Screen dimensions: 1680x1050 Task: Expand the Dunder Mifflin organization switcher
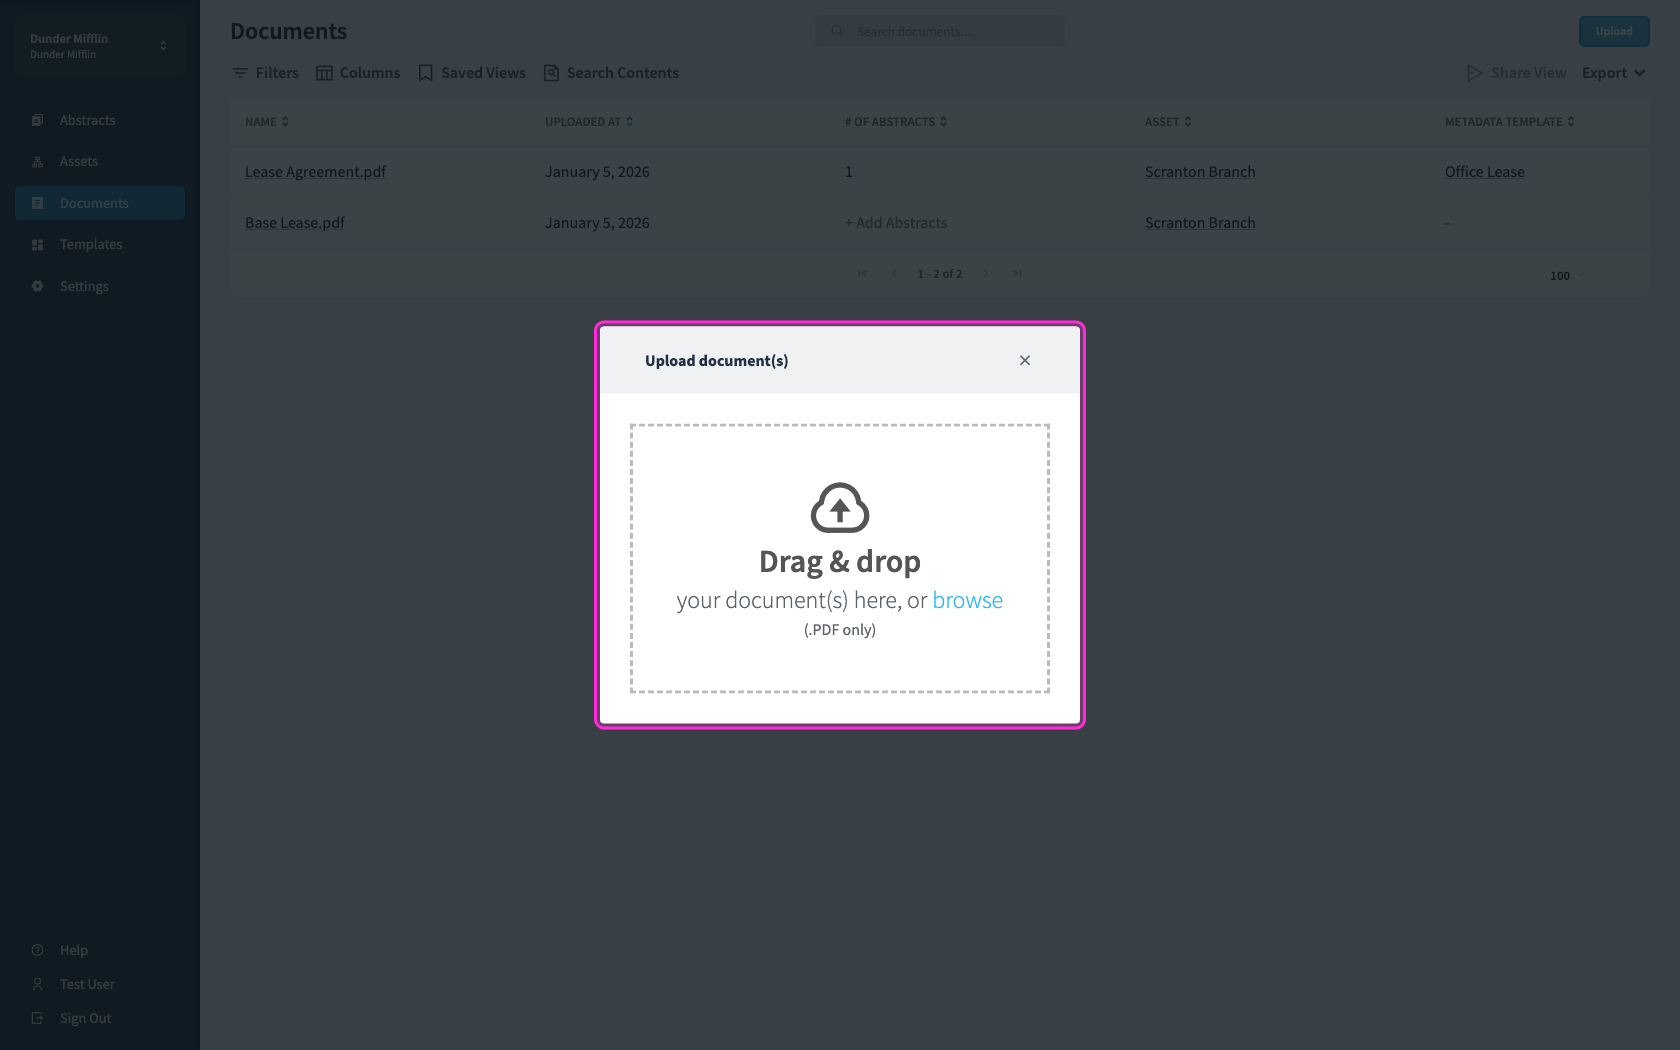(100, 46)
